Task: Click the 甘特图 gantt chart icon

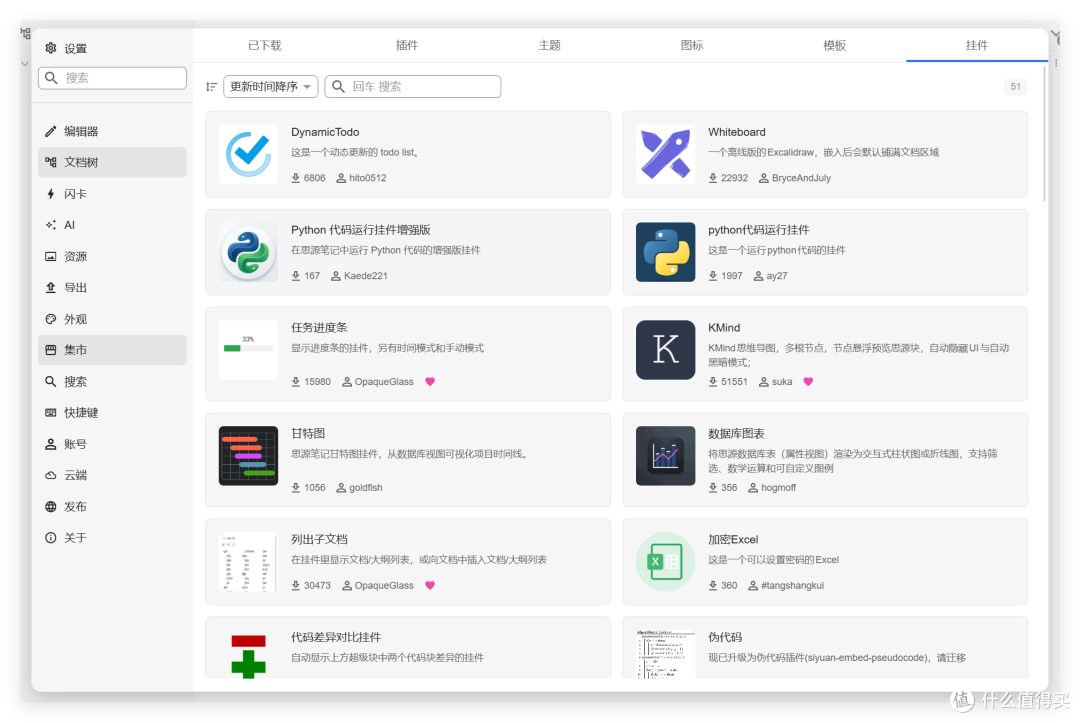Action: 249,456
